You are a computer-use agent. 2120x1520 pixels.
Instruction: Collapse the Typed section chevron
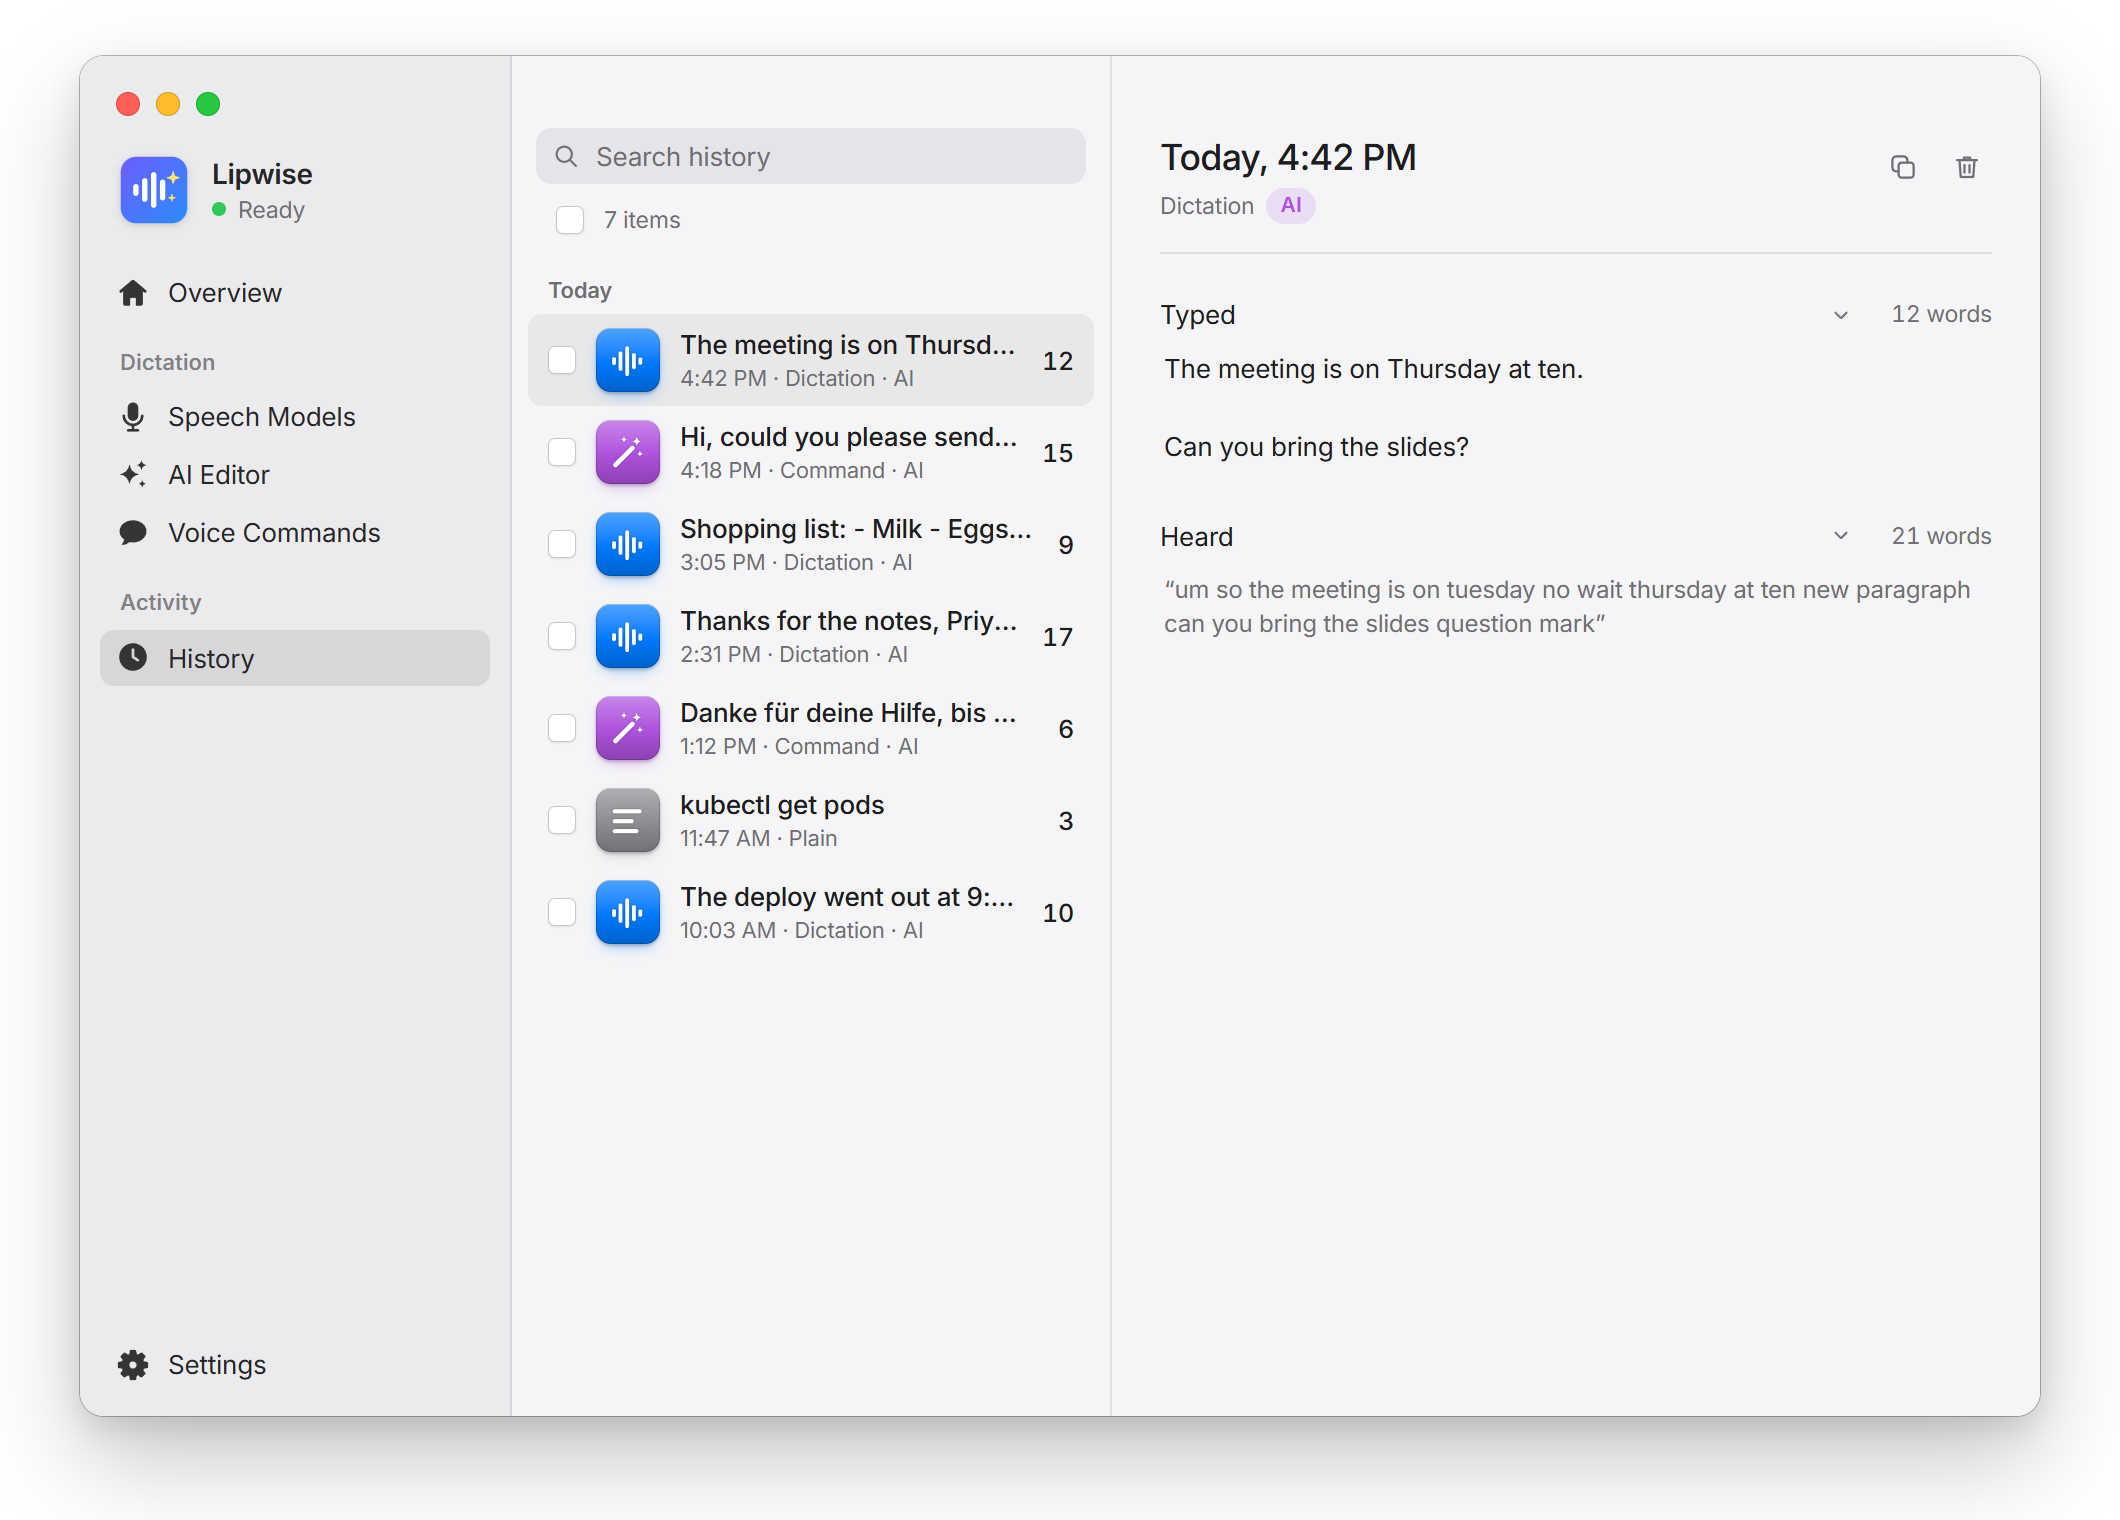pos(1840,315)
